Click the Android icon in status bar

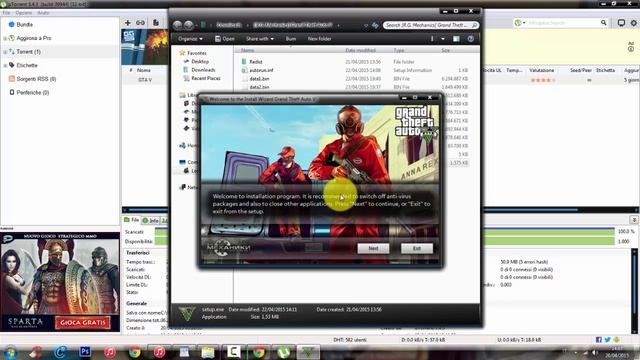tap(616, 340)
